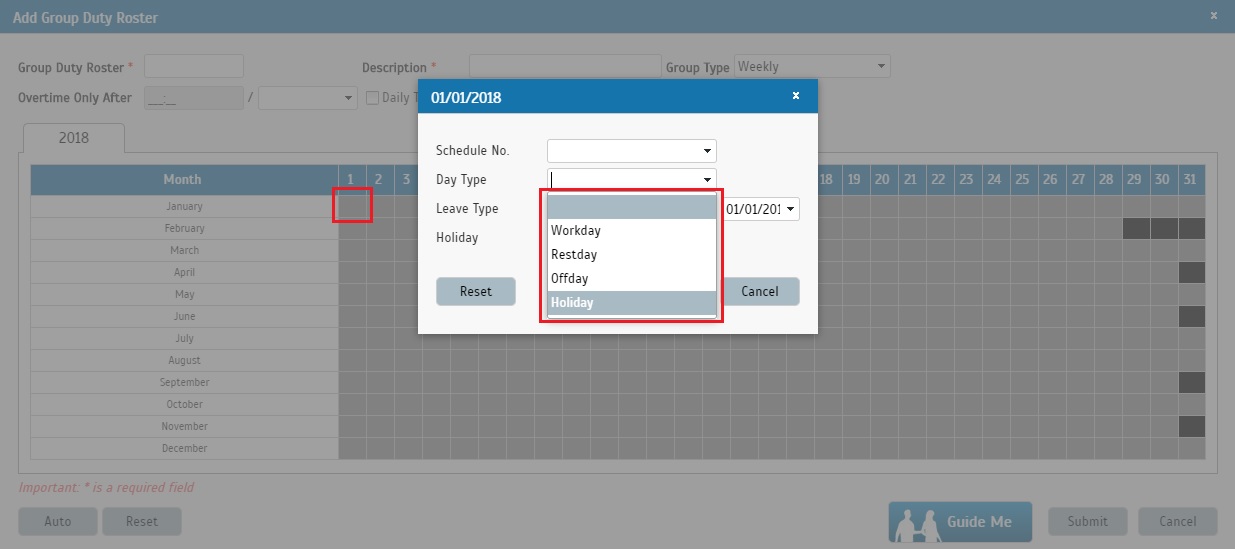This screenshot has width=1235, height=549.
Task: Select Workday from Day Type list
Action: (x=631, y=231)
